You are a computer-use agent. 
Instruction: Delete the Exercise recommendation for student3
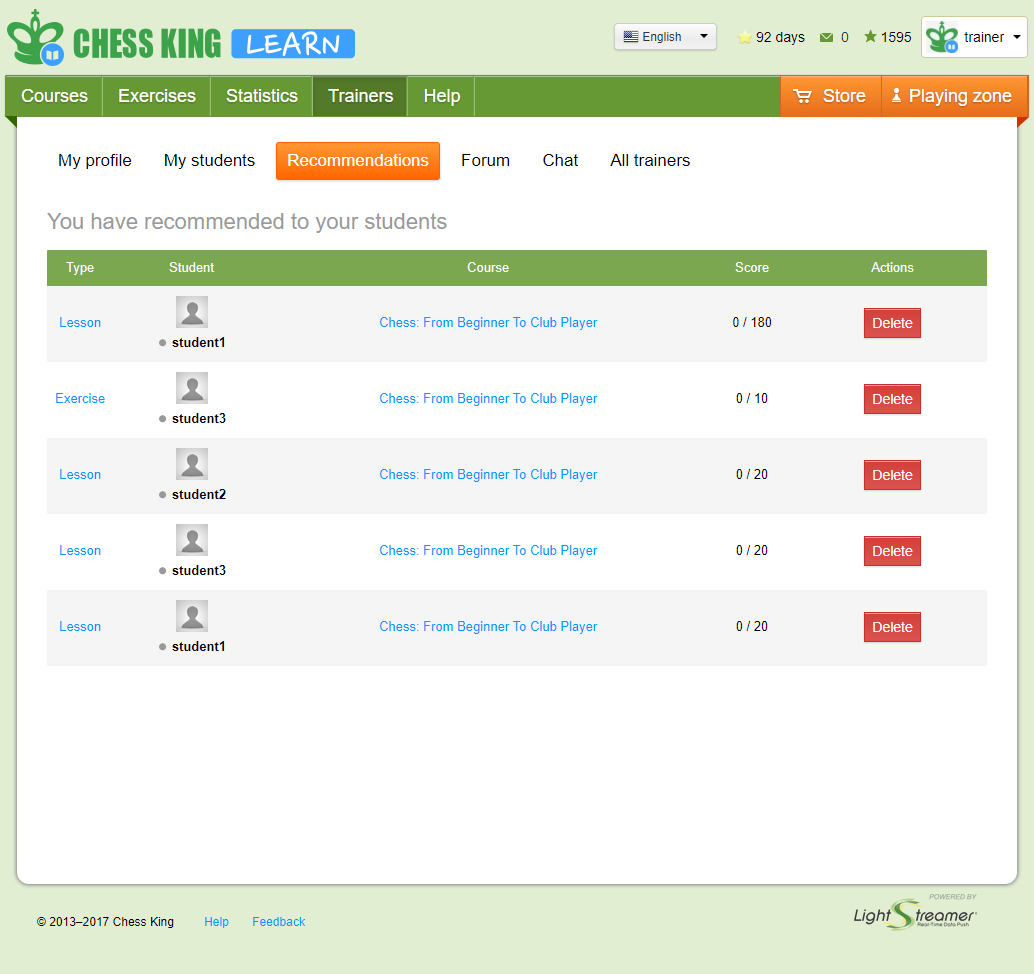(x=892, y=399)
